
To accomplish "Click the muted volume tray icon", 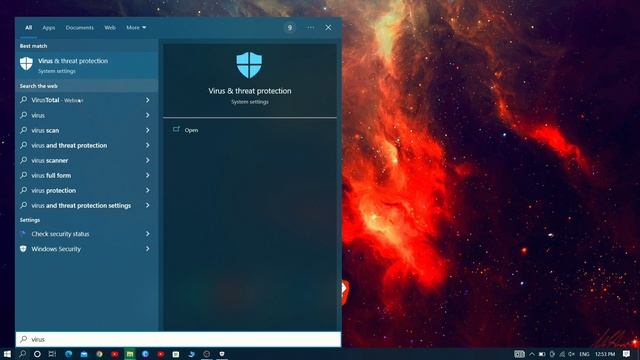I will (572, 354).
